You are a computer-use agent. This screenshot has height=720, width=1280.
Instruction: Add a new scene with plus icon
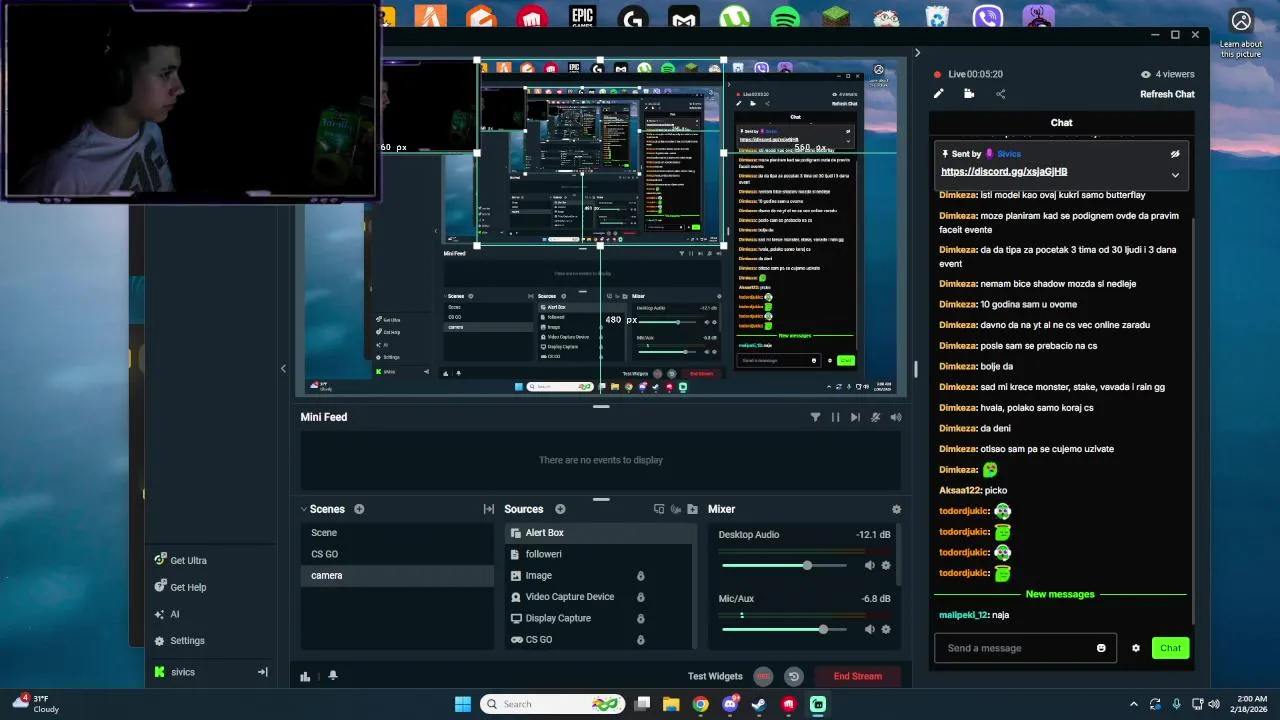(x=359, y=509)
